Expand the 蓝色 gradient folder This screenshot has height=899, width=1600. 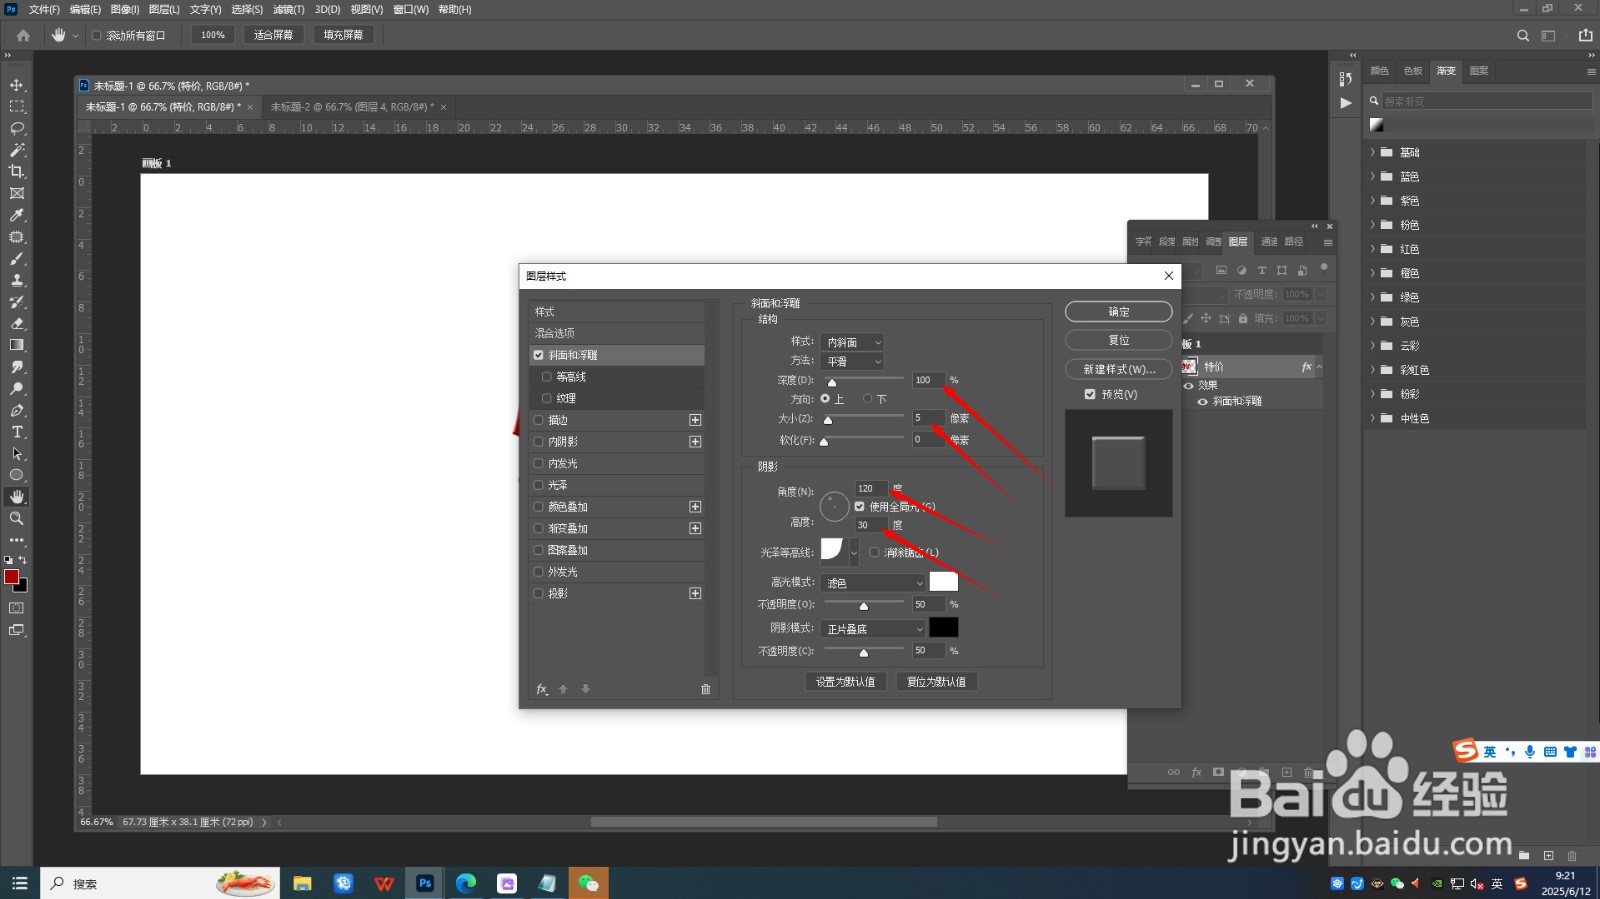(x=1373, y=176)
